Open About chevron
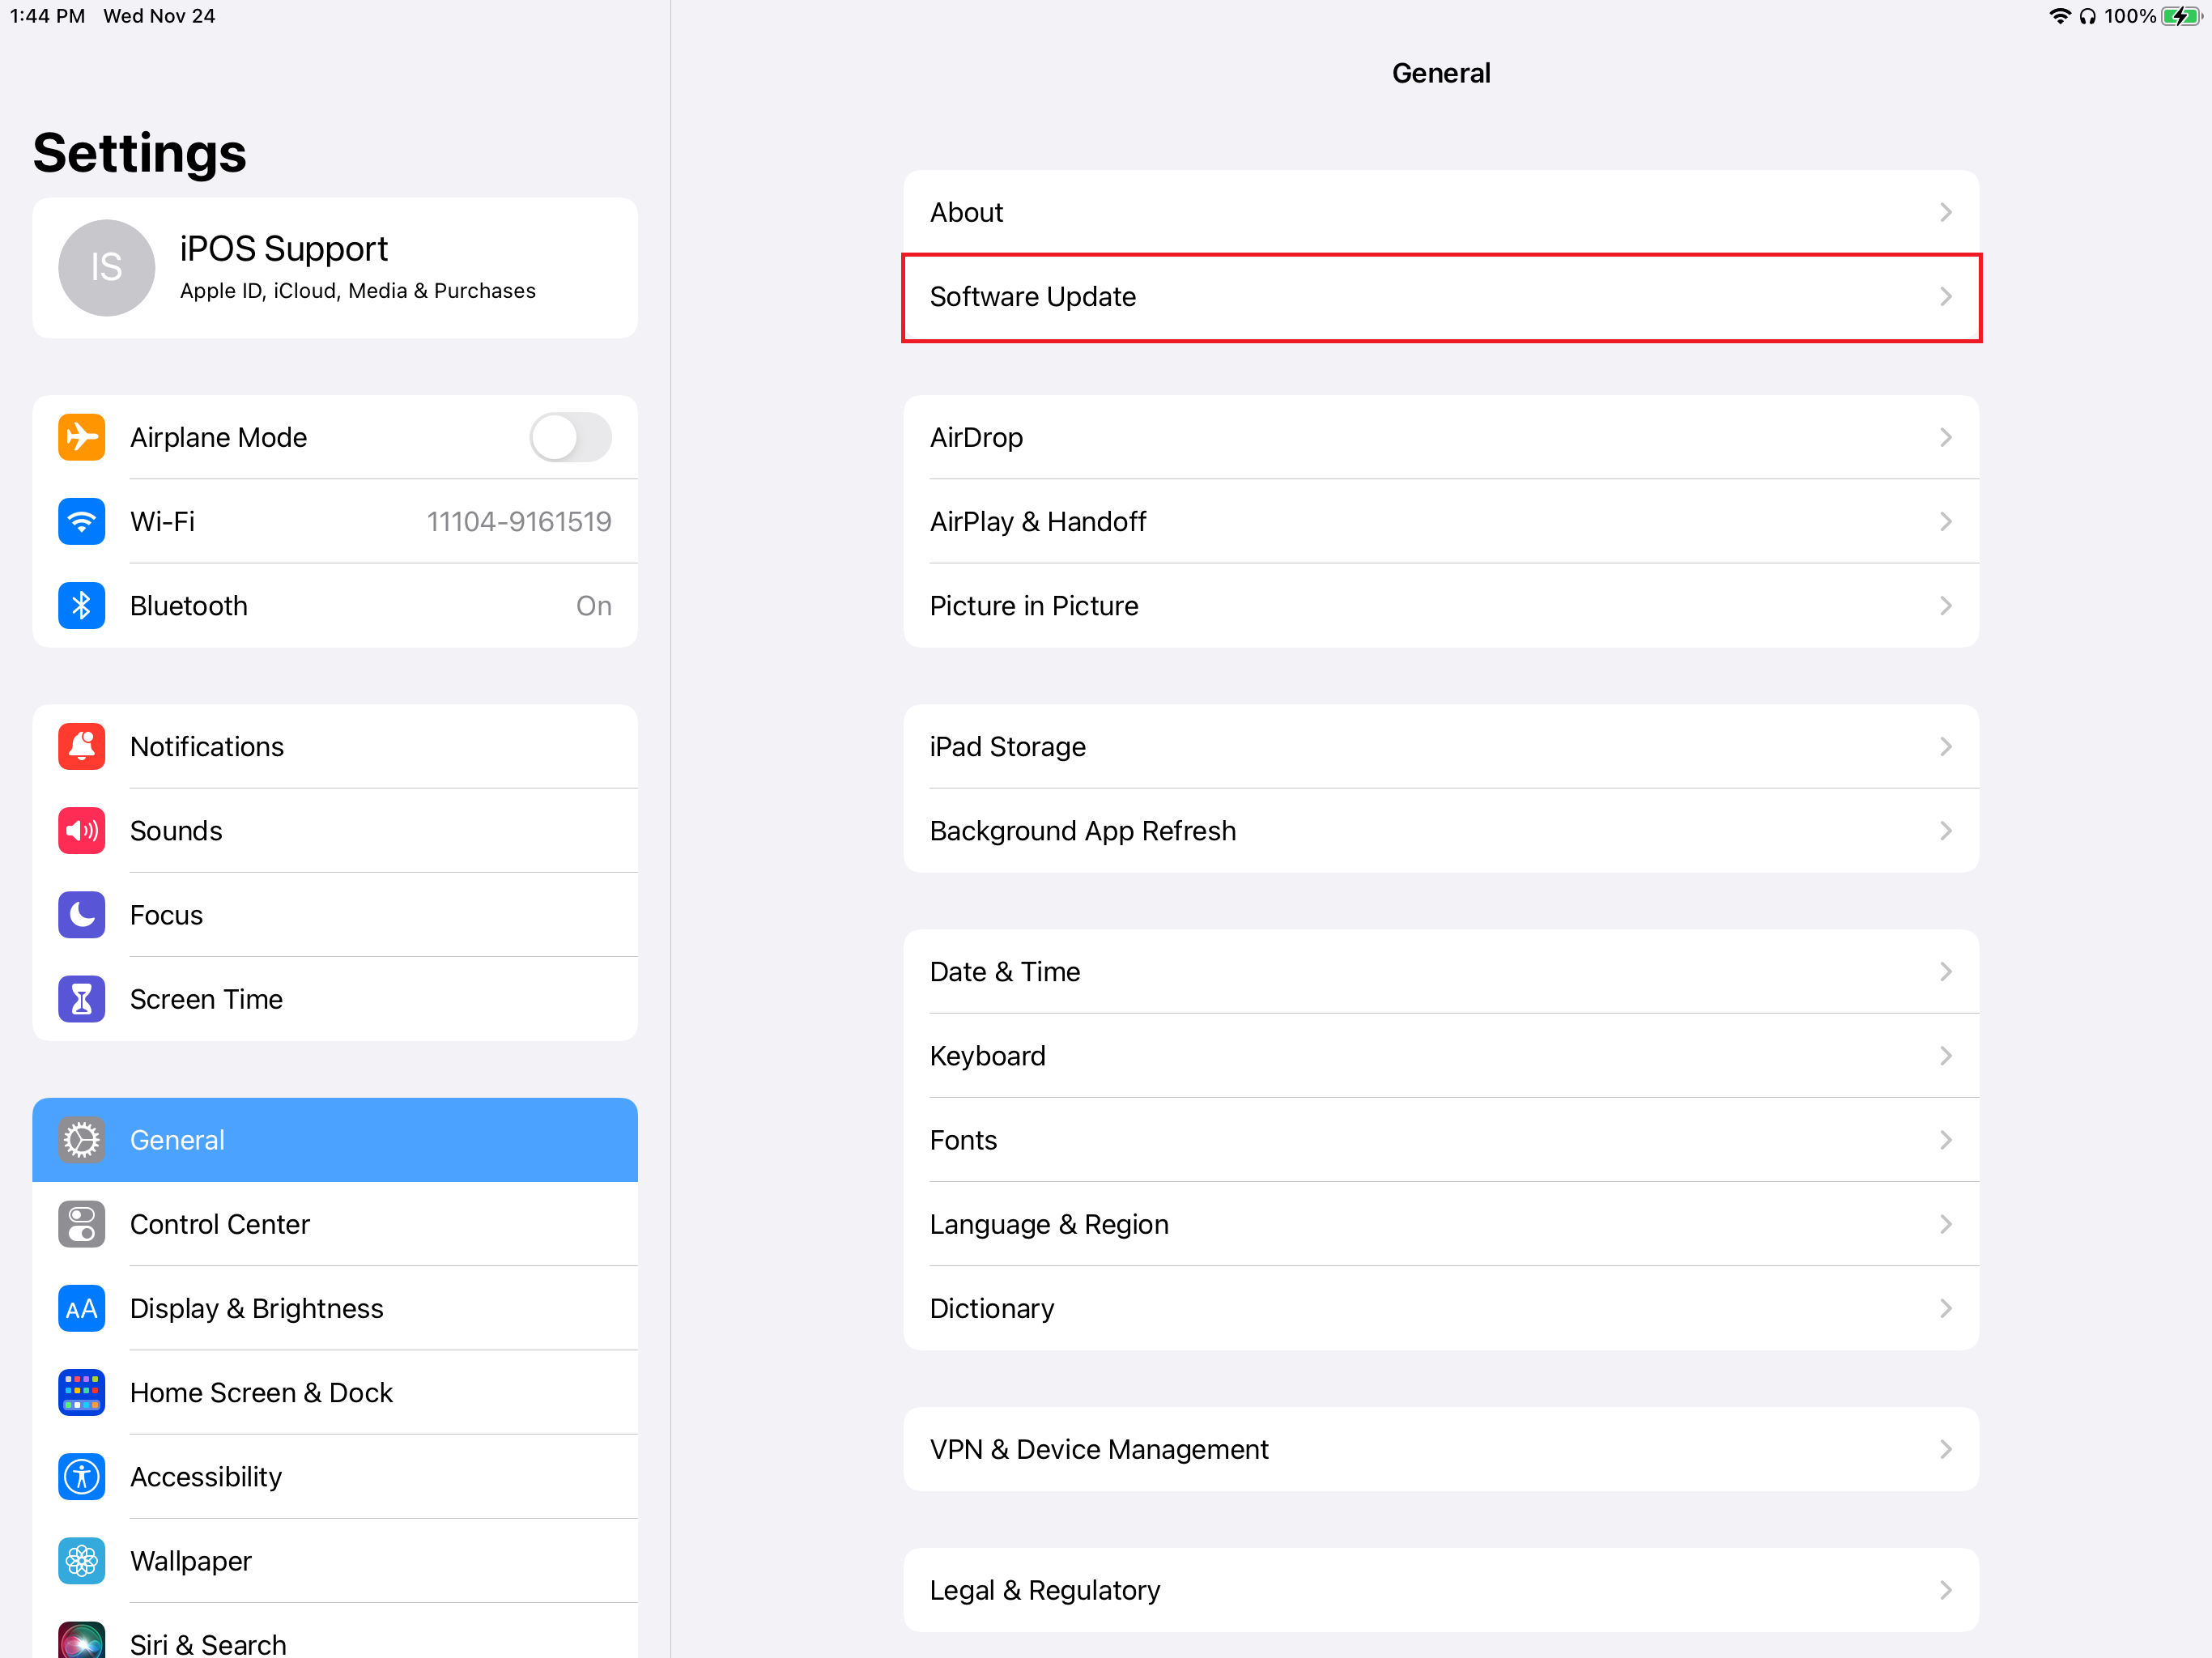This screenshot has height=1658, width=2212. [x=1945, y=212]
